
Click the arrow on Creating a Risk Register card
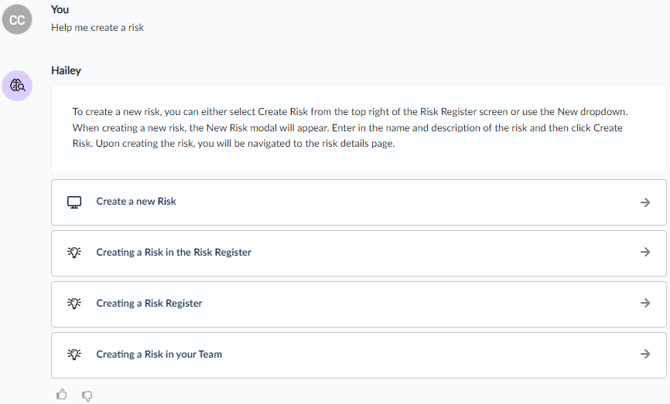click(645, 304)
